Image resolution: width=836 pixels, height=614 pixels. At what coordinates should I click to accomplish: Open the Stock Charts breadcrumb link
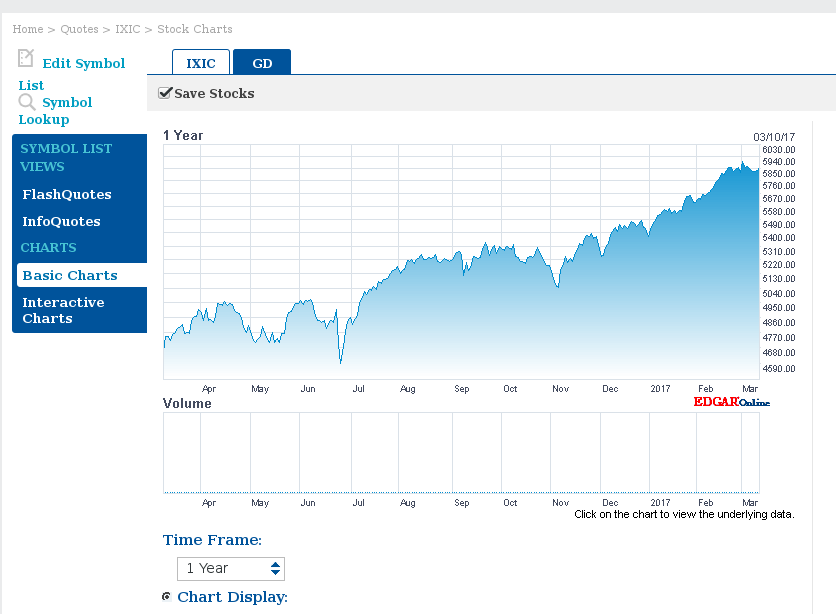(195, 29)
